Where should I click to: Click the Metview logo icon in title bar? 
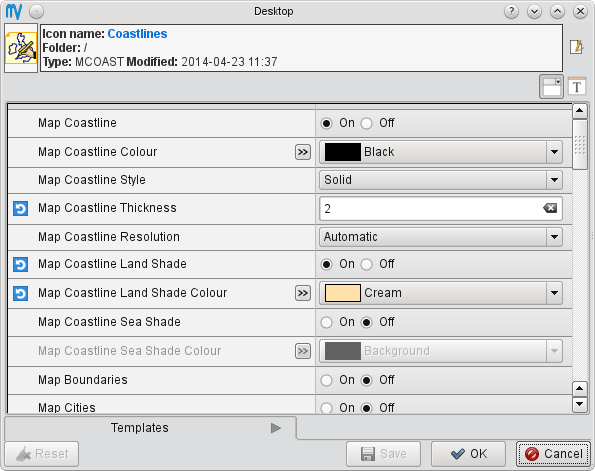pos(14,12)
